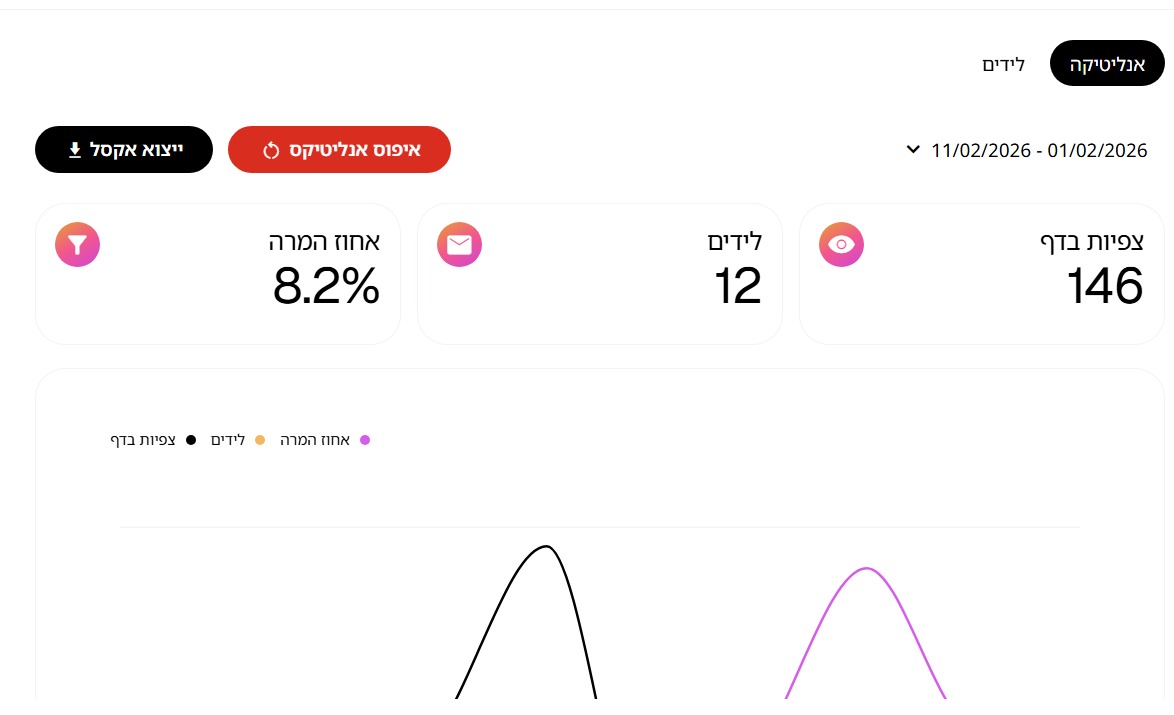This screenshot has height=715, width=1174.
Task: Click the funnel icon on the אחוז המרה card
Action: tap(77, 245)
